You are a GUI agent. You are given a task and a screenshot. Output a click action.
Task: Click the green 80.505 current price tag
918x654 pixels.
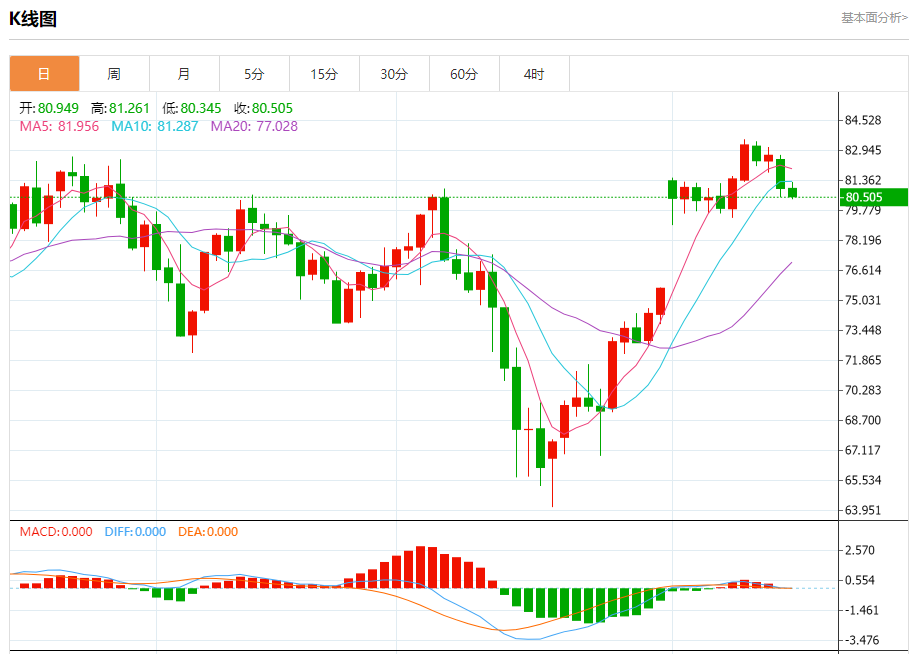click(874, 197)
